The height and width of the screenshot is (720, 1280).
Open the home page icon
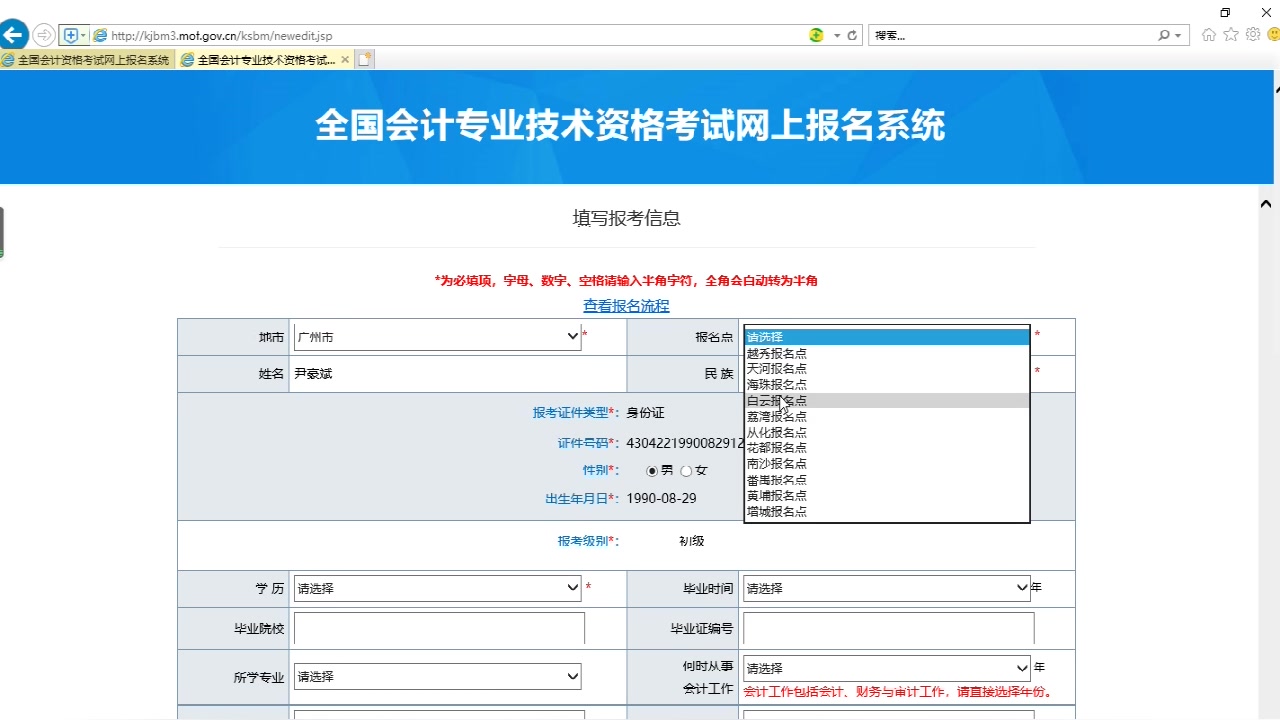click(1209, 35)
